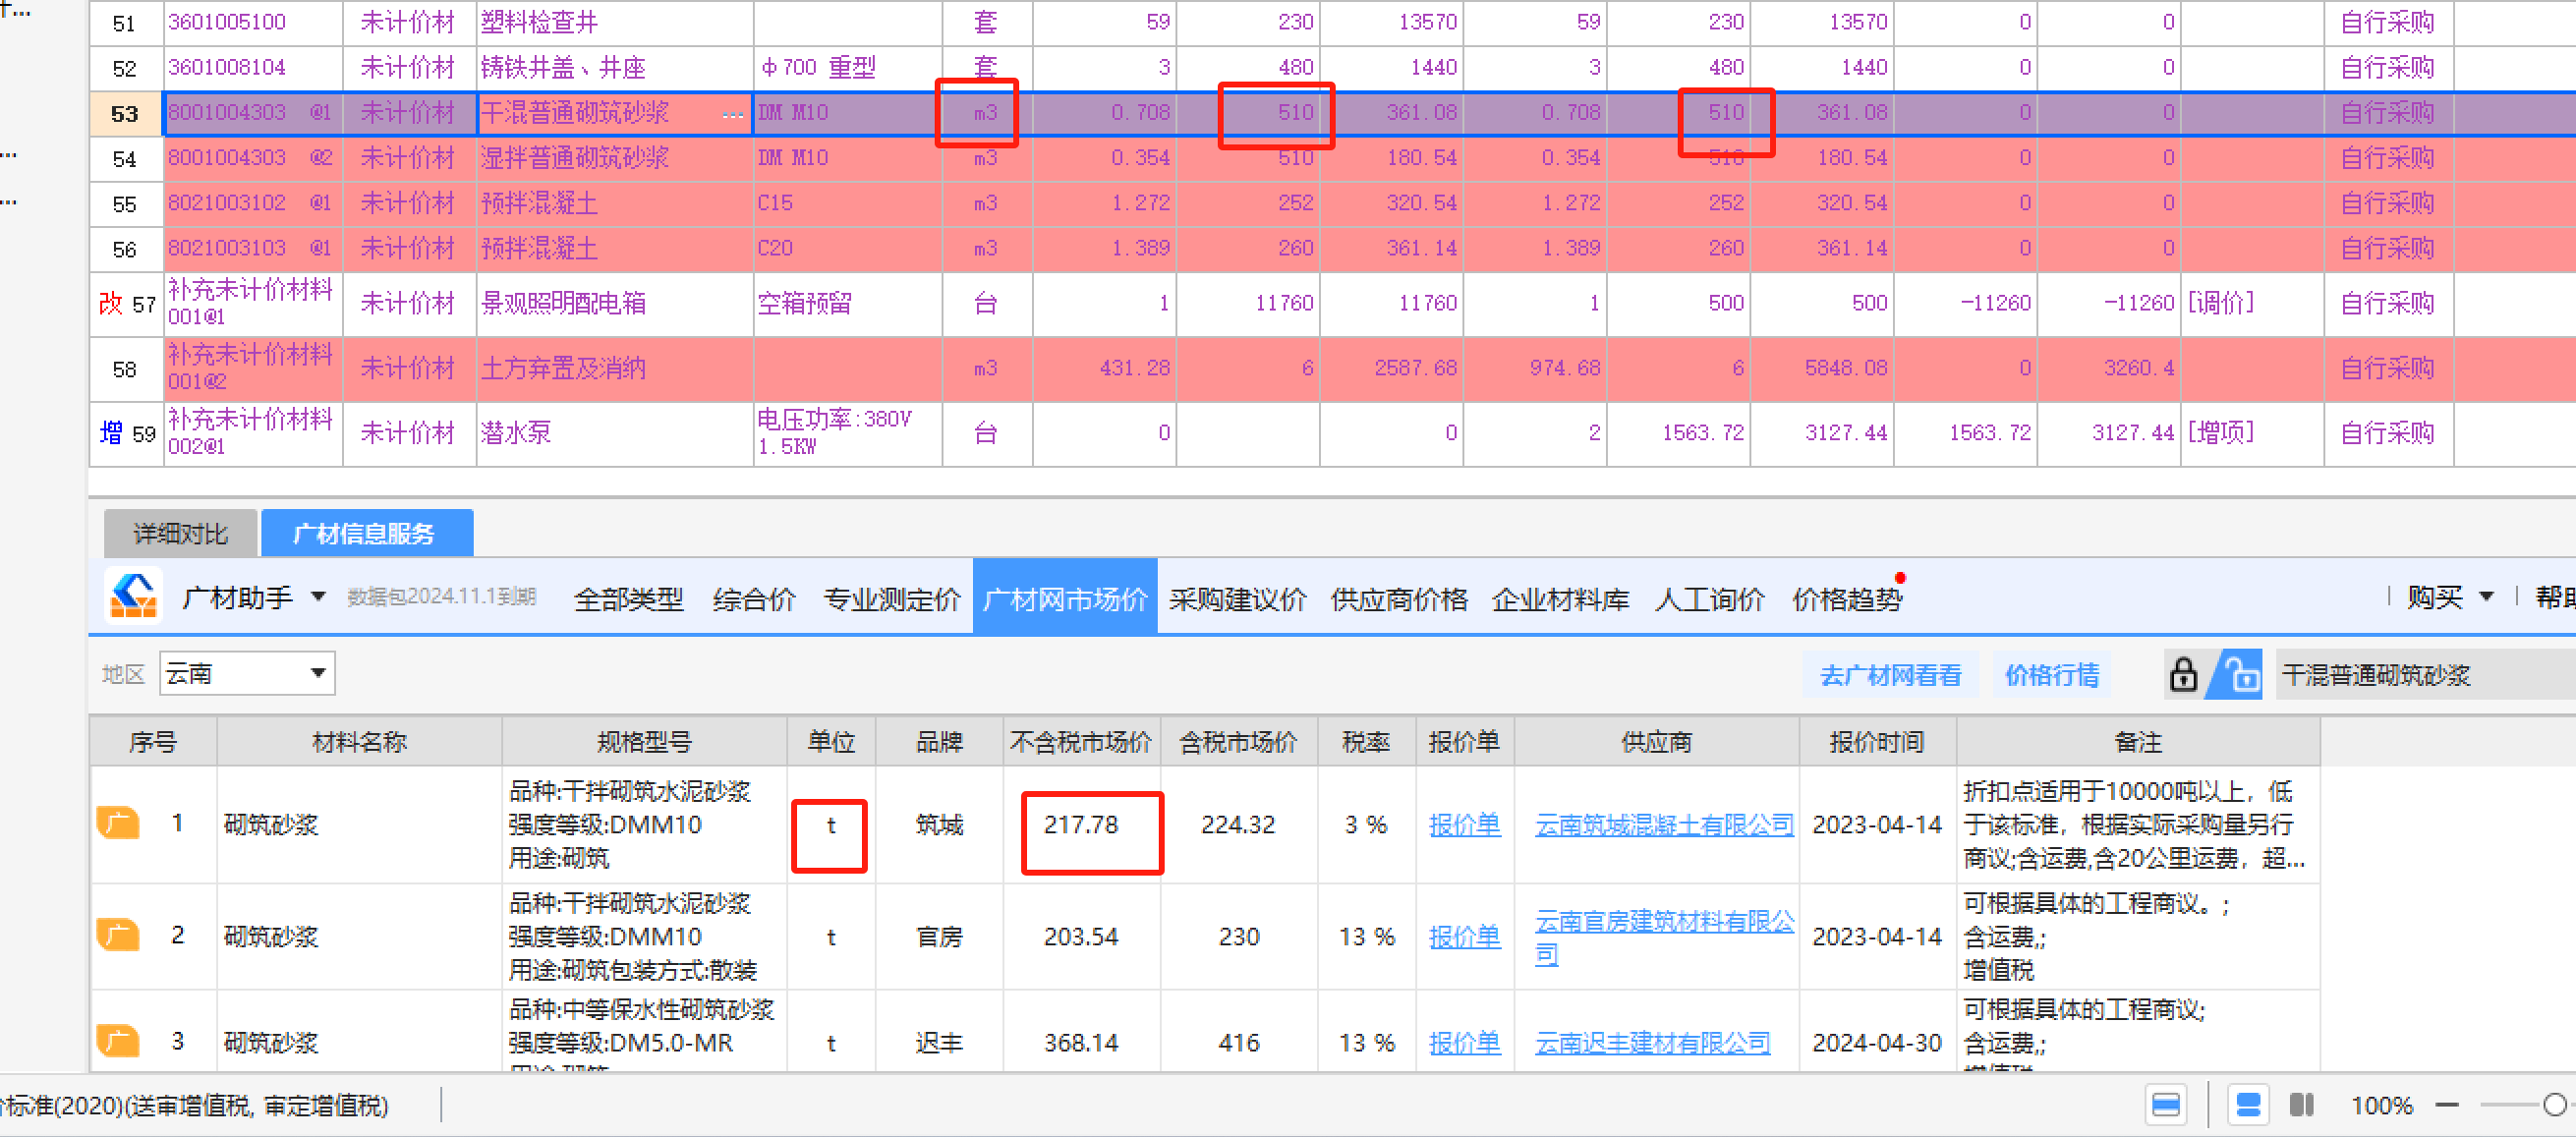Screen dimensions: 2576x1137
Task: Click orange 广 icon in row 2
Action: click(x=118, y=936)
